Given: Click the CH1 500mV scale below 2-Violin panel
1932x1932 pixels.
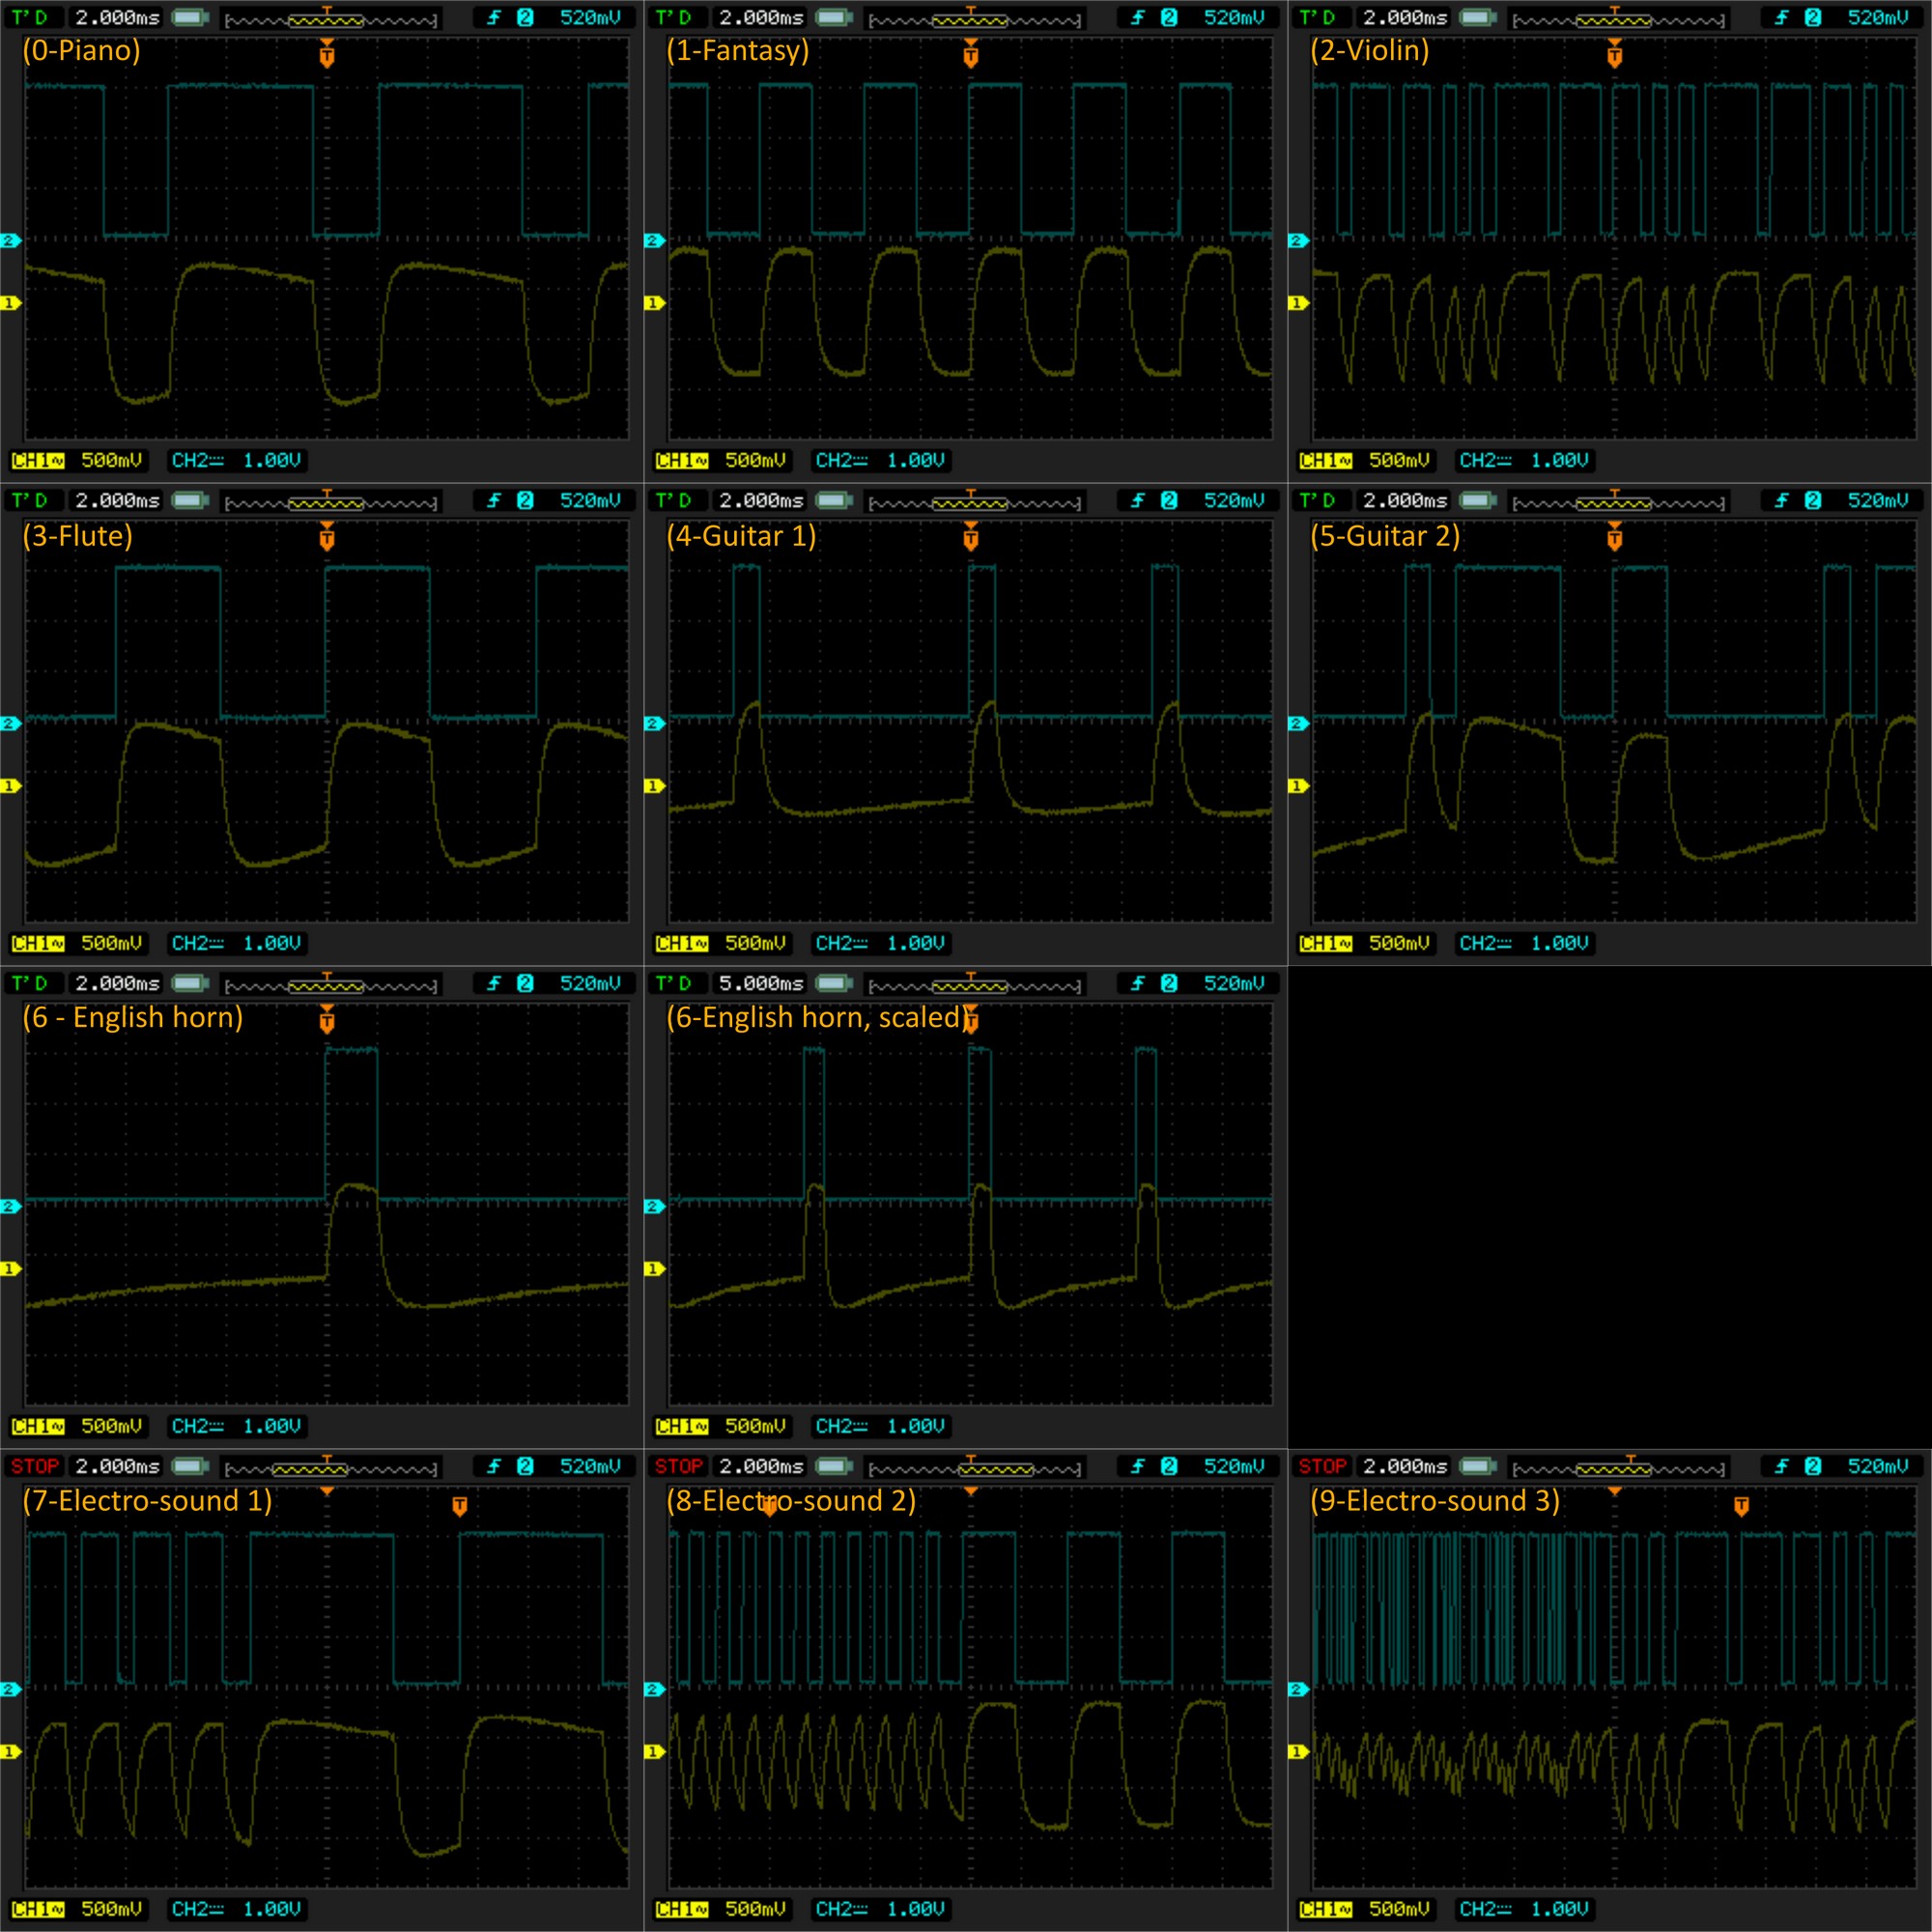Looking at the screenshot, I should pyautogui.click(x=1398, y=460).
